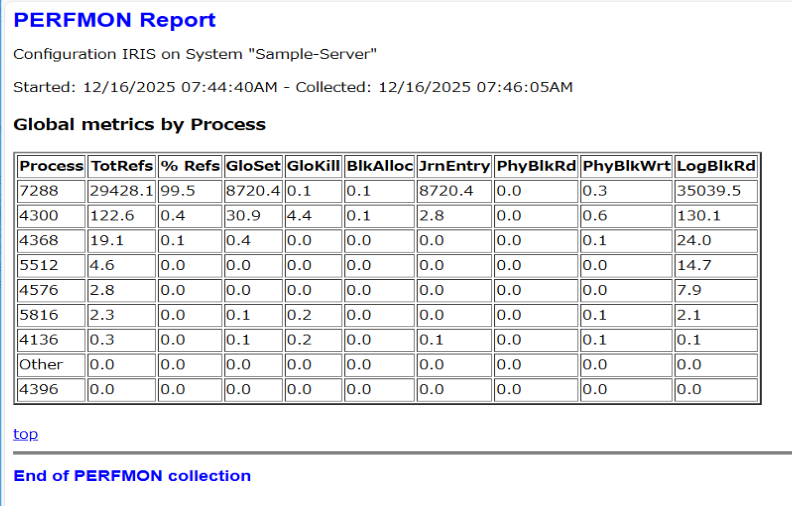
Task: Click the "top" link below the table
Action: click(x=25, y=434)
